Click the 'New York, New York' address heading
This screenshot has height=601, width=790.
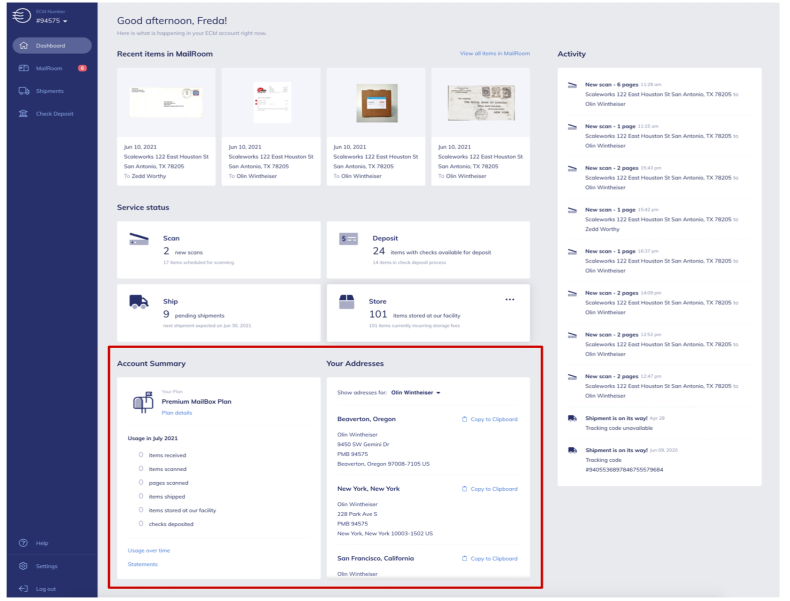tap(368, 489)
